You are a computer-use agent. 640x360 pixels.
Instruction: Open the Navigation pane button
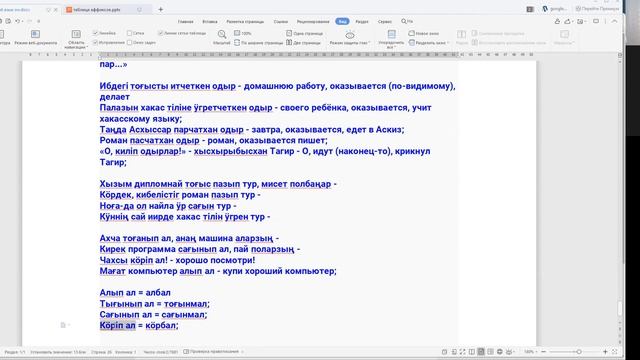pos(76,39)
